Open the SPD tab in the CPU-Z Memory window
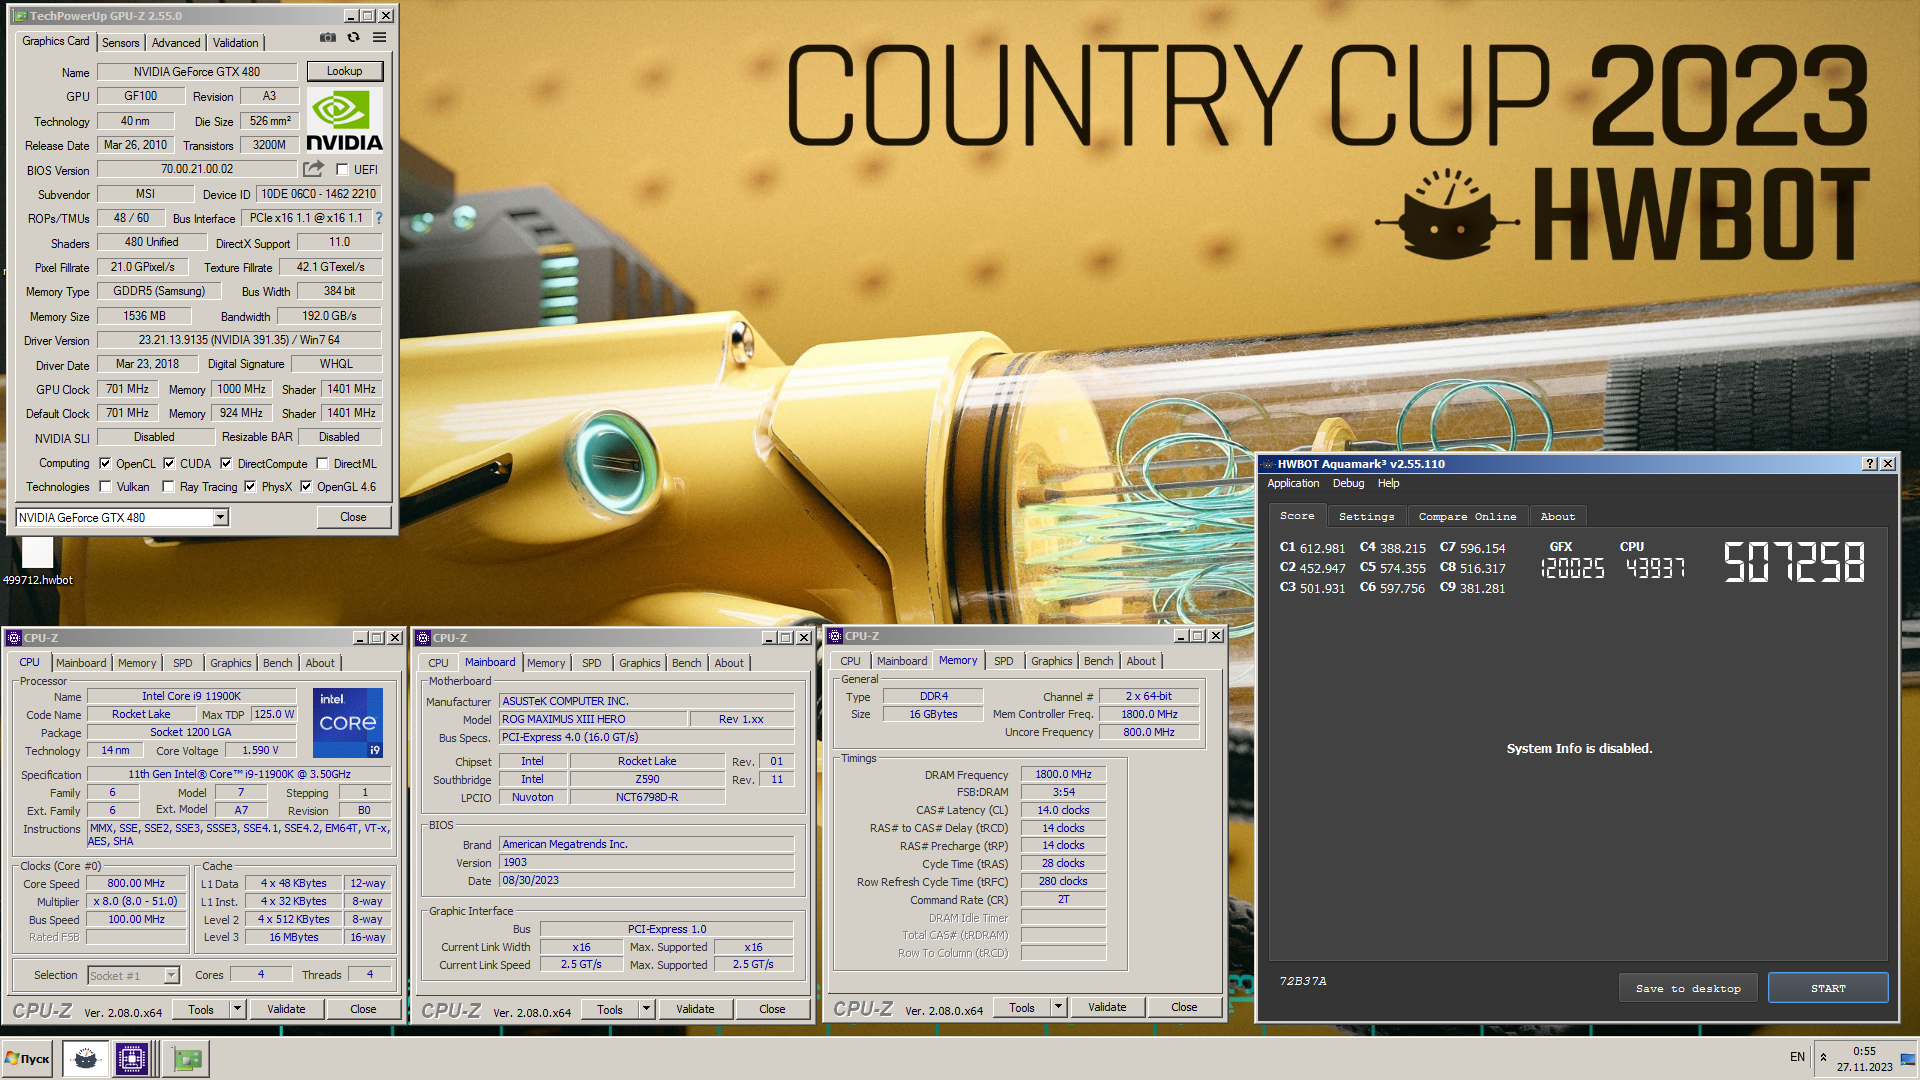Image resolution: width=1920 pixels, height=1080 pixels. tap(1004, 661)
